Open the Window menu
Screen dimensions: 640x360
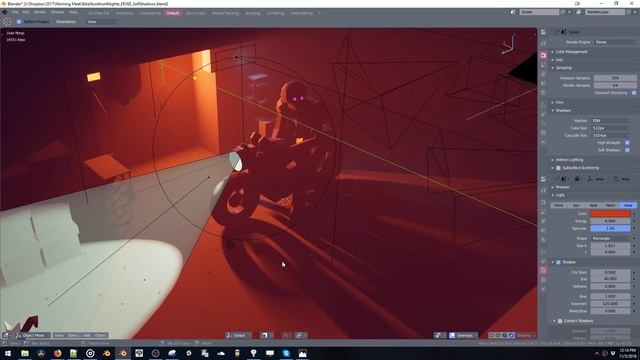(x=58, y=13)
